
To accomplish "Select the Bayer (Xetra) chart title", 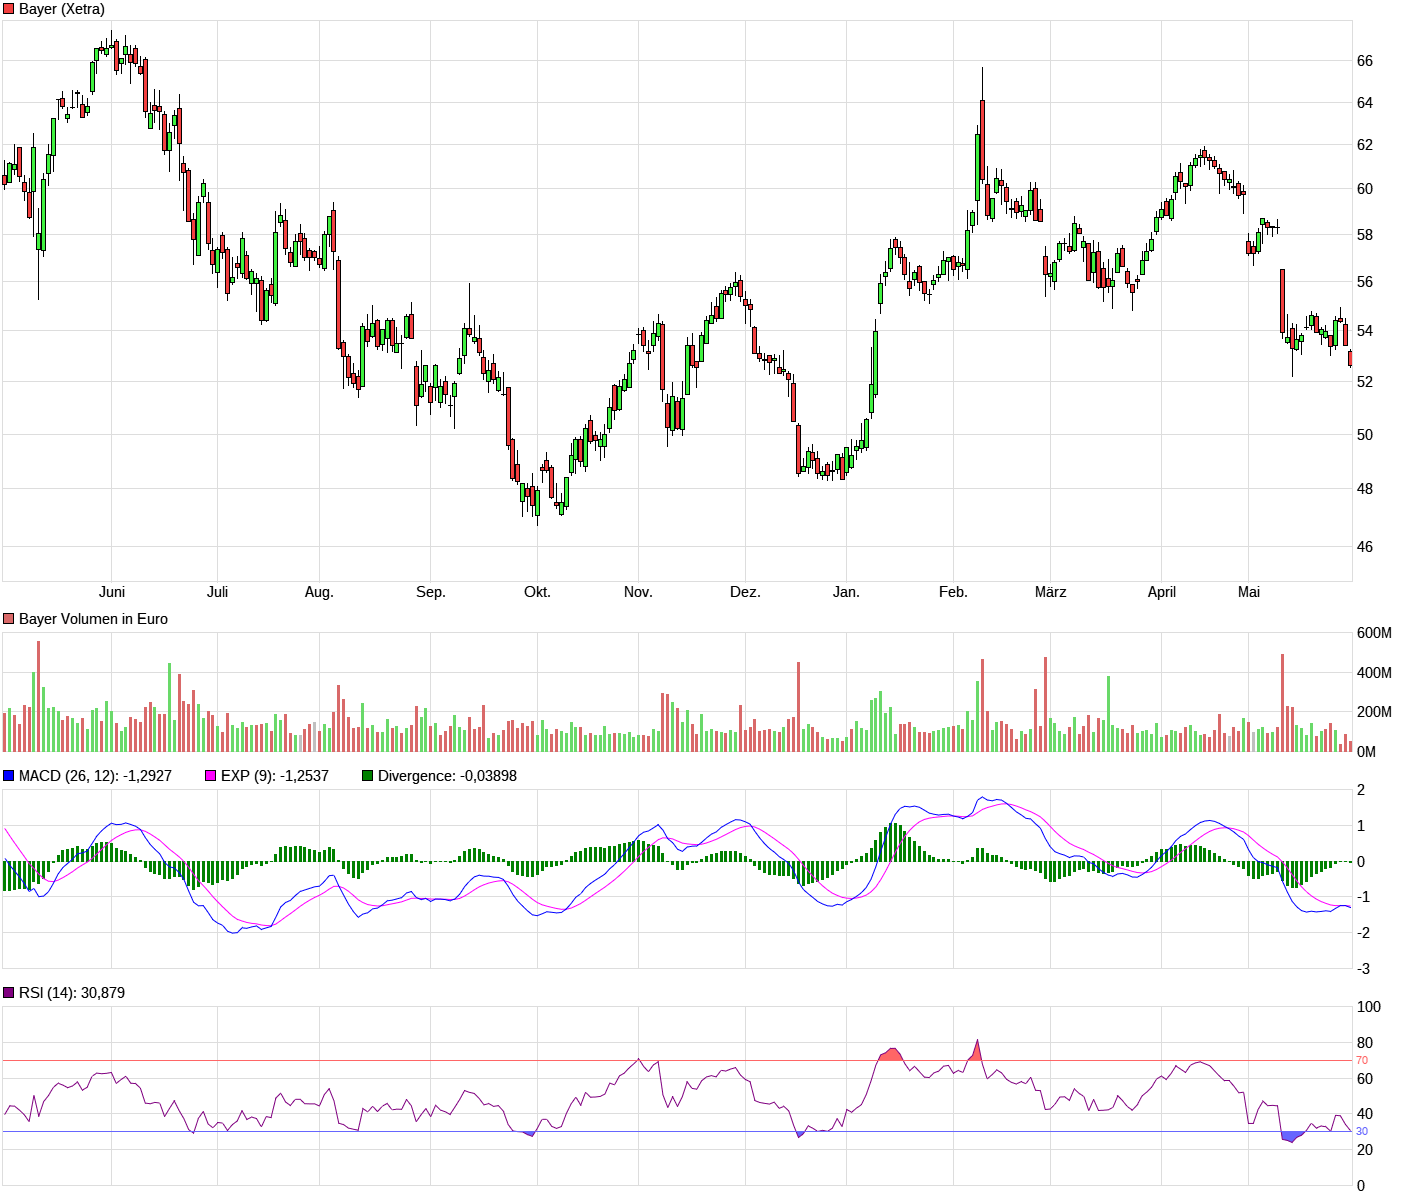I will click(62, 9).
